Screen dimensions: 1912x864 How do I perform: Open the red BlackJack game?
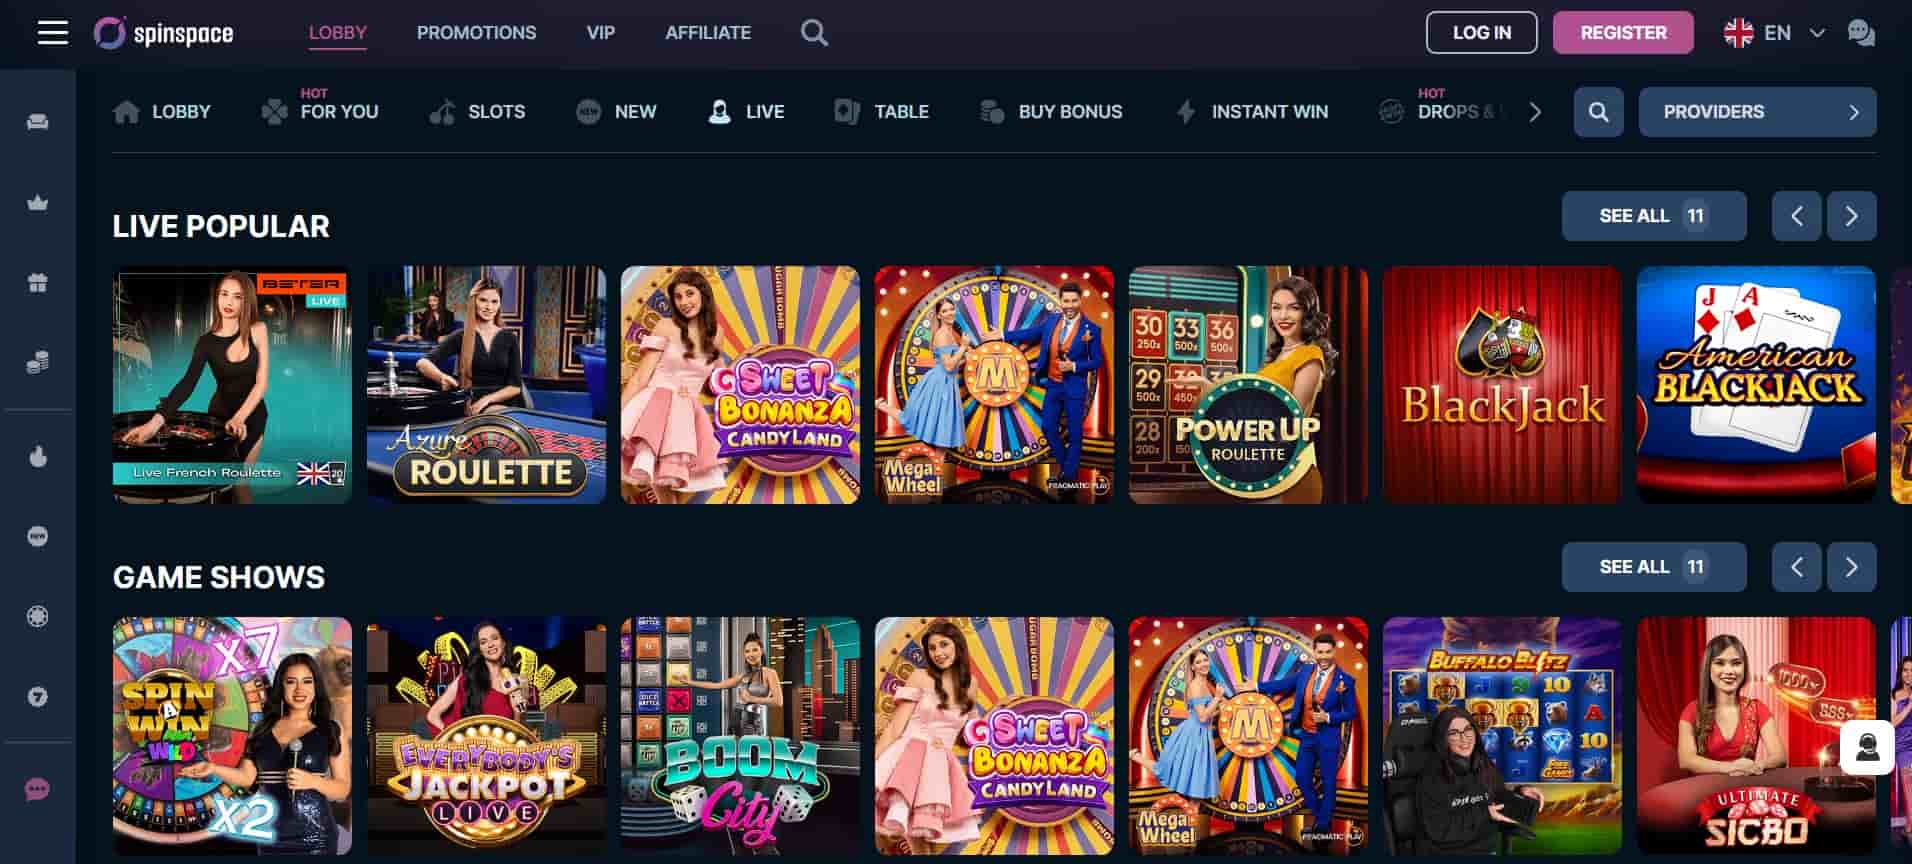pos(1502,385)
